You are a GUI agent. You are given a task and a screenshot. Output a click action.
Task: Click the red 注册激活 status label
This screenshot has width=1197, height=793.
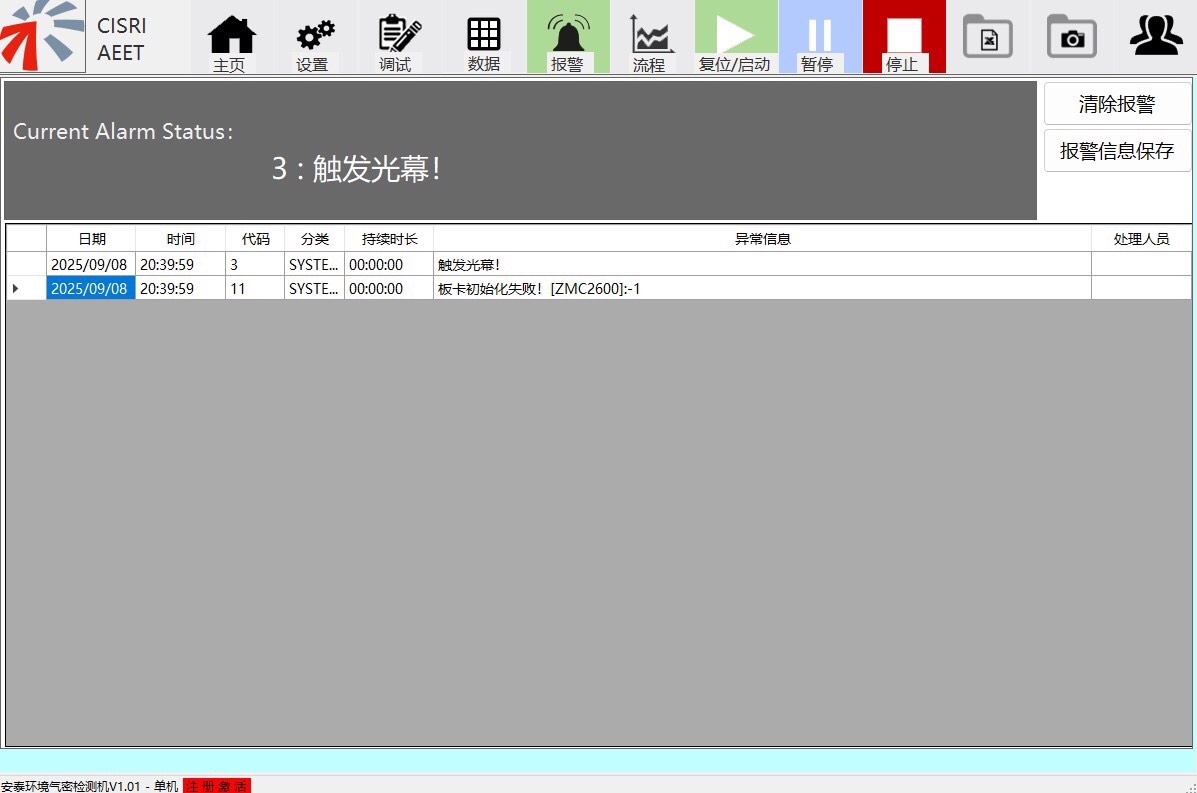217,785
